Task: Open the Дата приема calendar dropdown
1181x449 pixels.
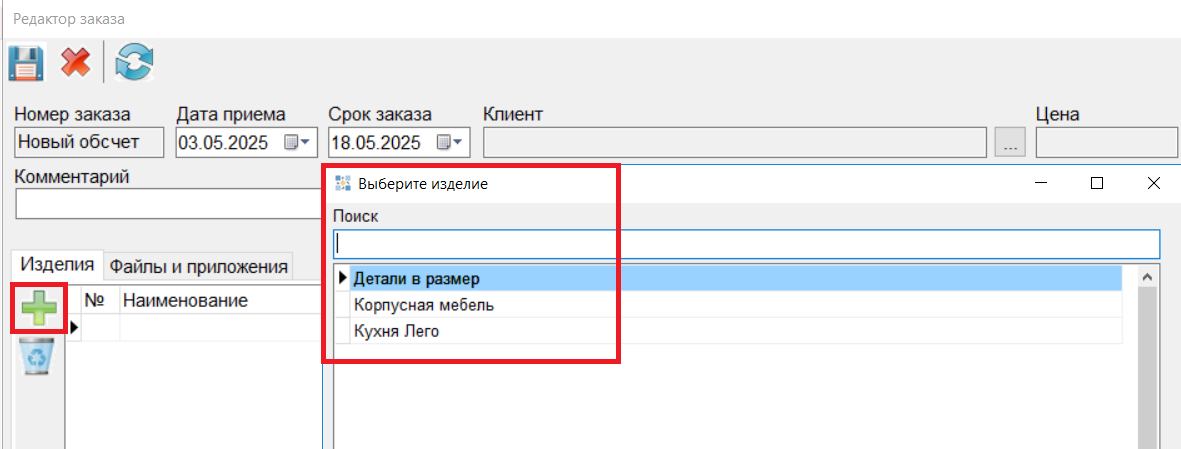Action: coord(297,142)
